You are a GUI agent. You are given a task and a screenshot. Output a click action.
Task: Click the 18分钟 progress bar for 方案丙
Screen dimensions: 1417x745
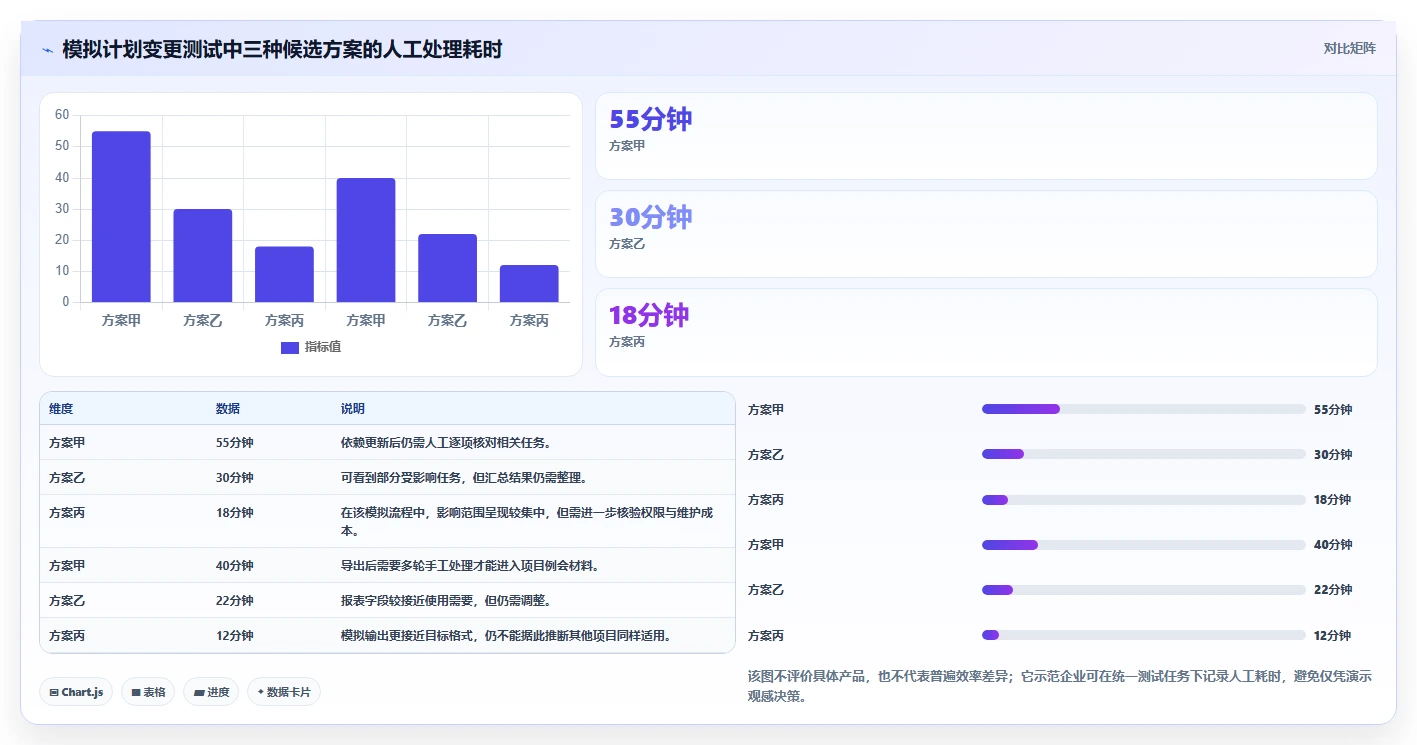pyautogui.click(x=1144, y=500)
